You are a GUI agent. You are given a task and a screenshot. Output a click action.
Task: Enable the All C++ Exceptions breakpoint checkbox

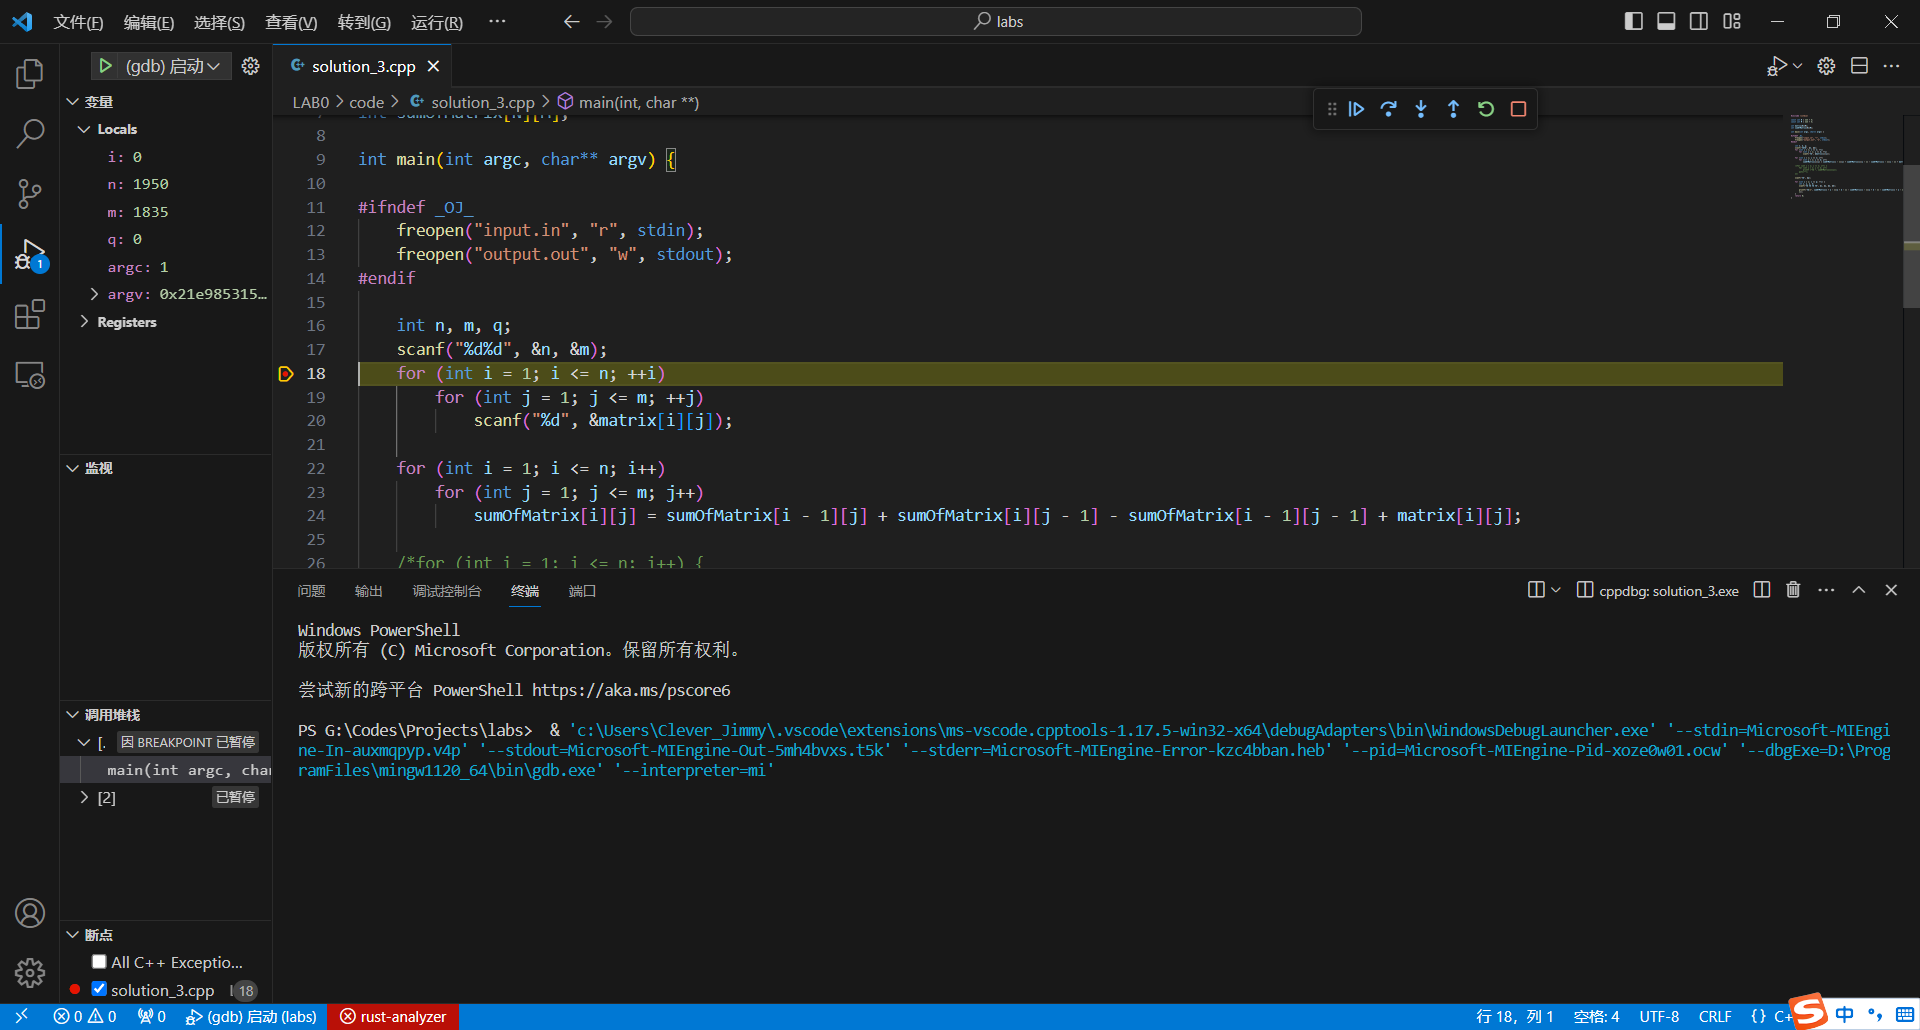click(99, 962)
